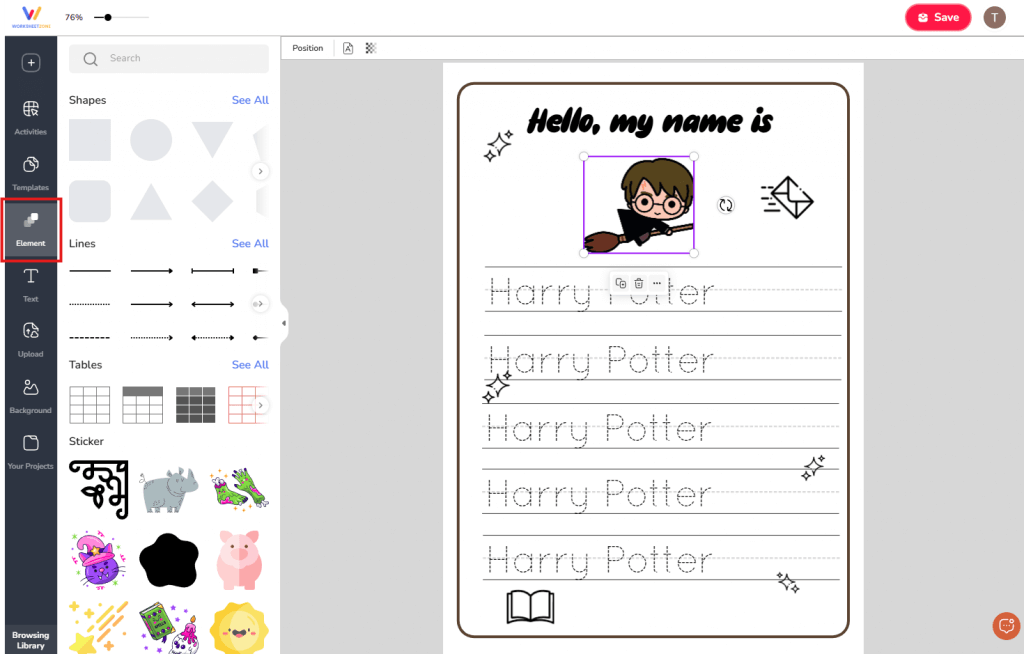
Task: Select the 'Hello, my name is' heading
Action: point(650,122)
